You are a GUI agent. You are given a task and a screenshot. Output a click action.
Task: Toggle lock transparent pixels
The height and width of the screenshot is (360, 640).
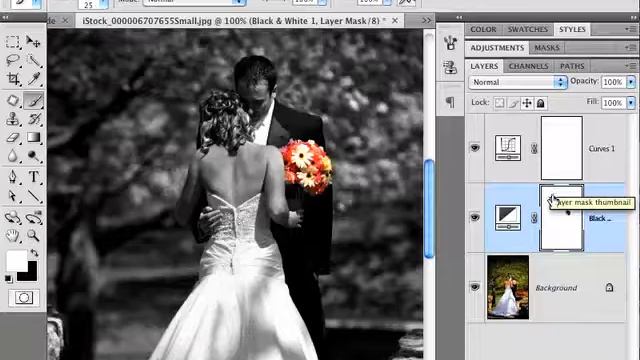(x=499, y=103)
